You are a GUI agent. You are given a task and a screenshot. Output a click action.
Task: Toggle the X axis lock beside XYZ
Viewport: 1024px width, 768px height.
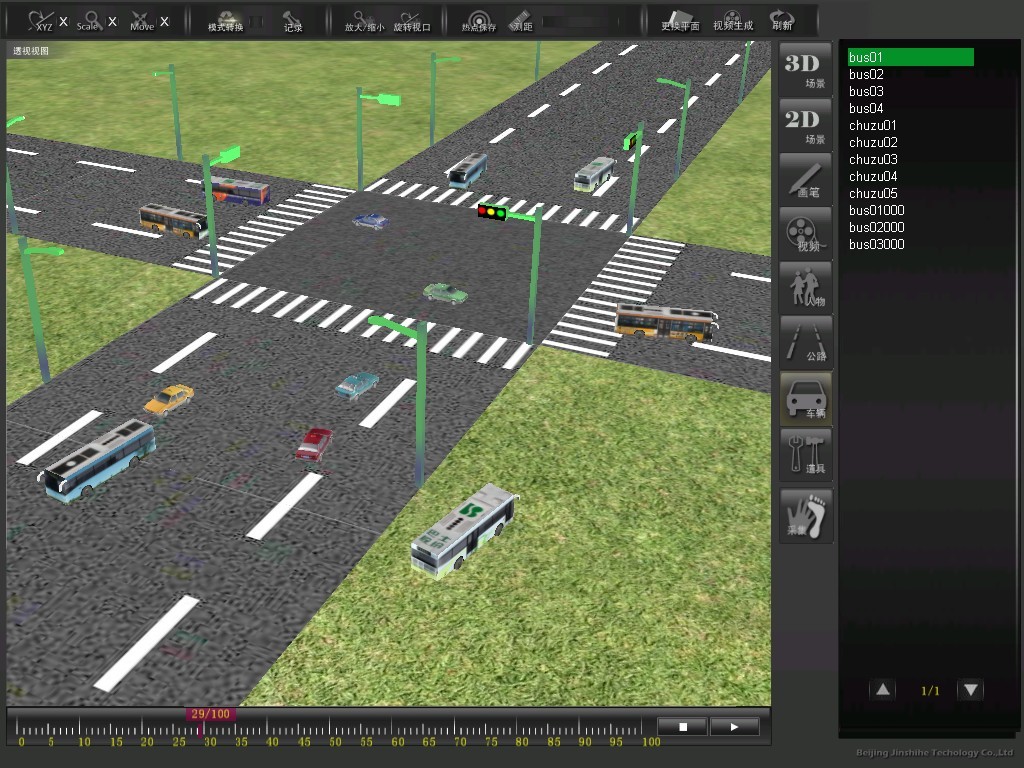(63, 22)
